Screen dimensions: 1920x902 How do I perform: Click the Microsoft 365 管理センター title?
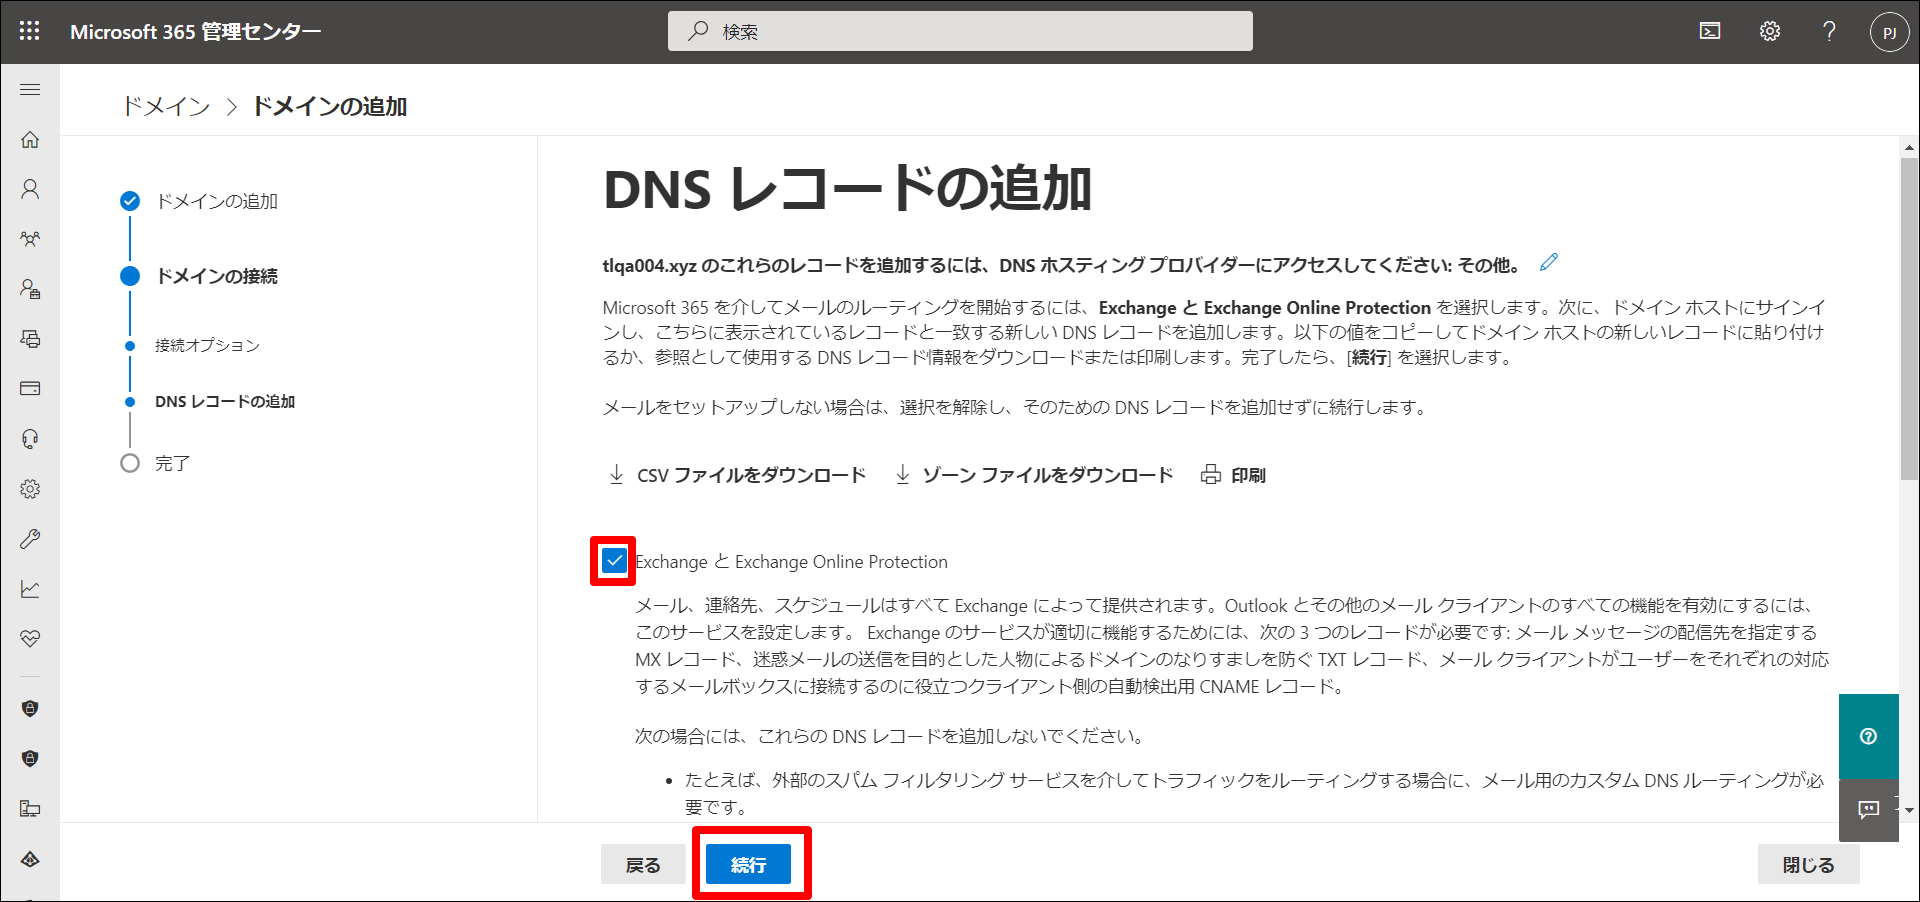tap(196, 32)
